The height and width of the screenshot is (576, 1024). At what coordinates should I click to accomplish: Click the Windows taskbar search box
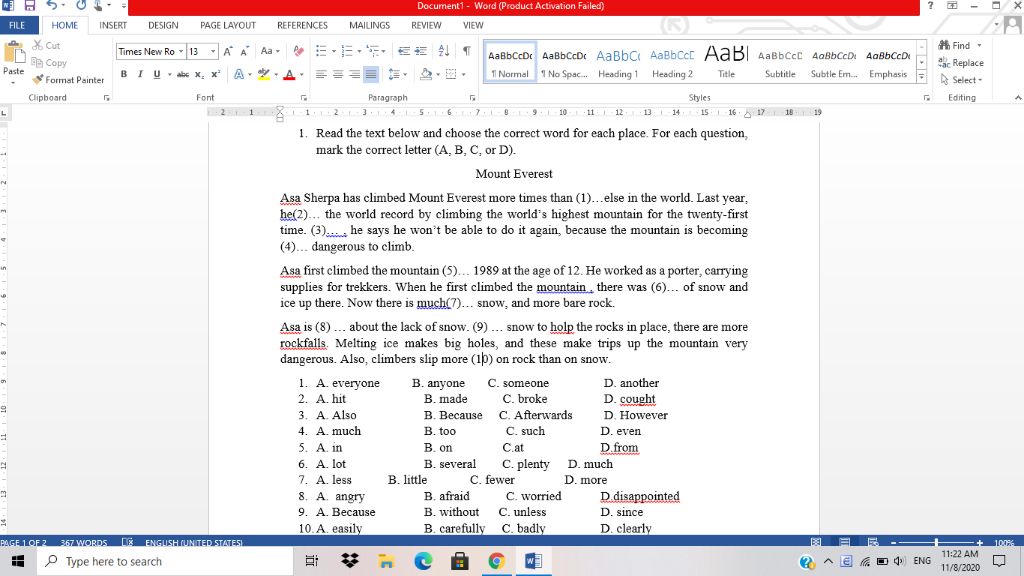coord(165,562)
